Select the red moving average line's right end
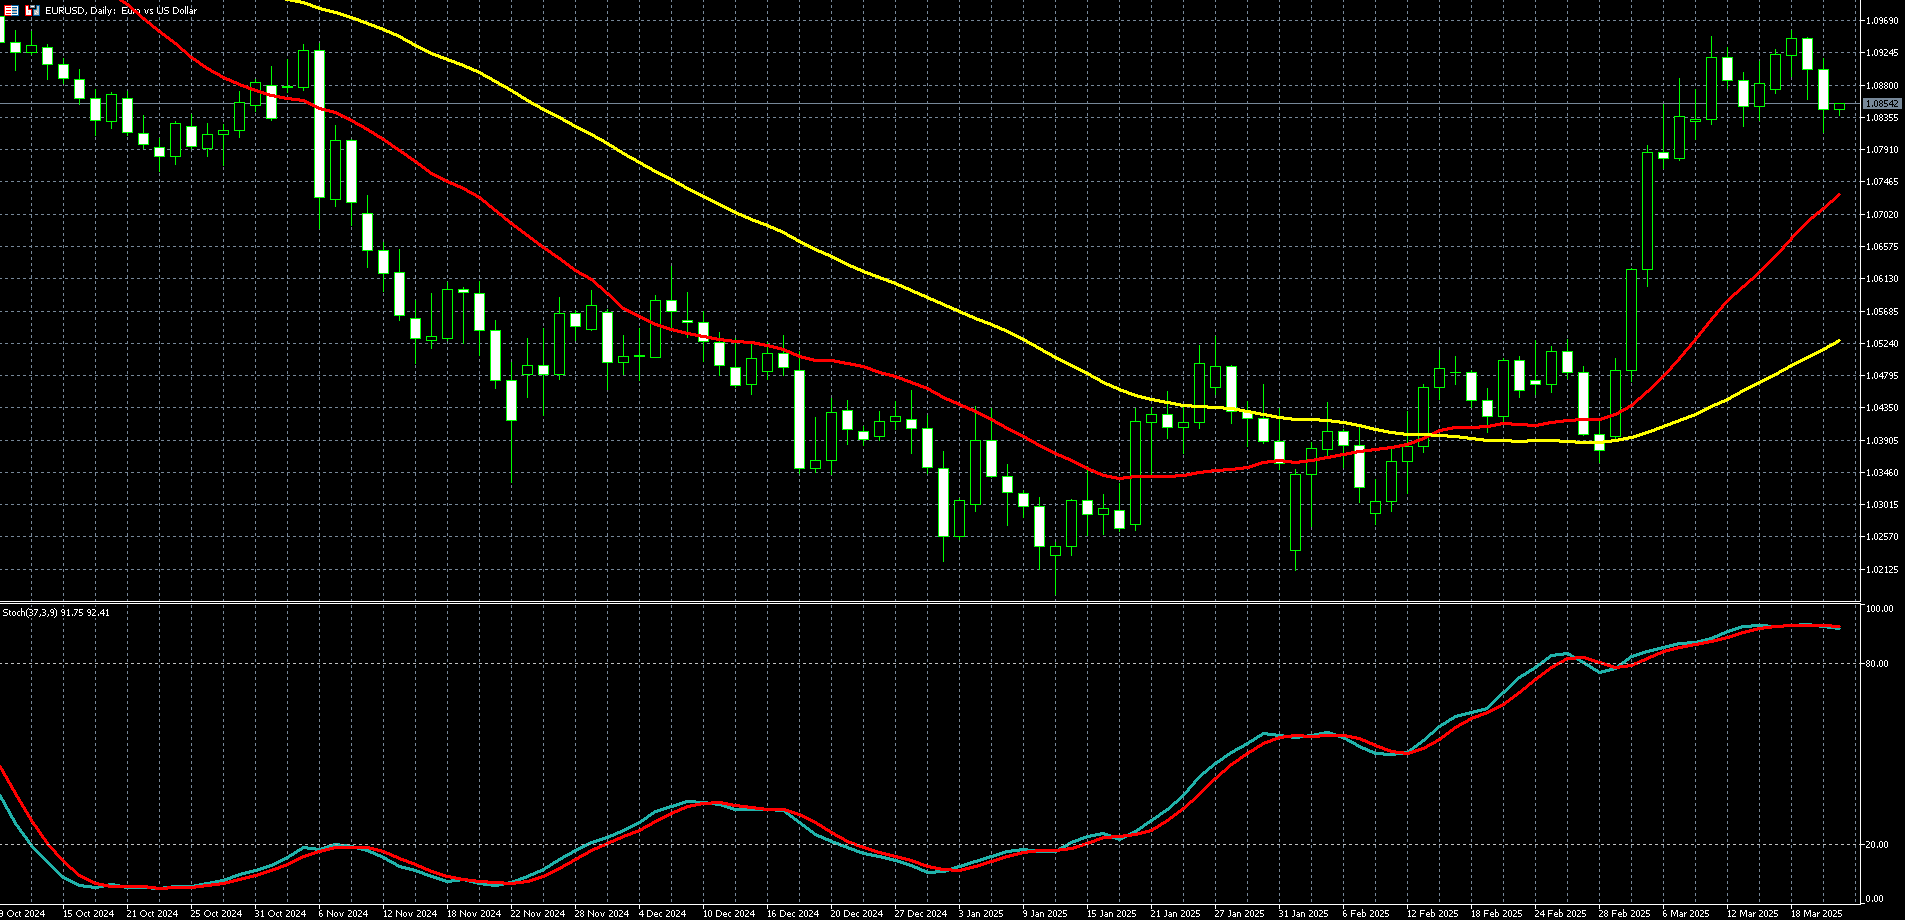Screen dimensions: 1905x920 pos(1838,196)
